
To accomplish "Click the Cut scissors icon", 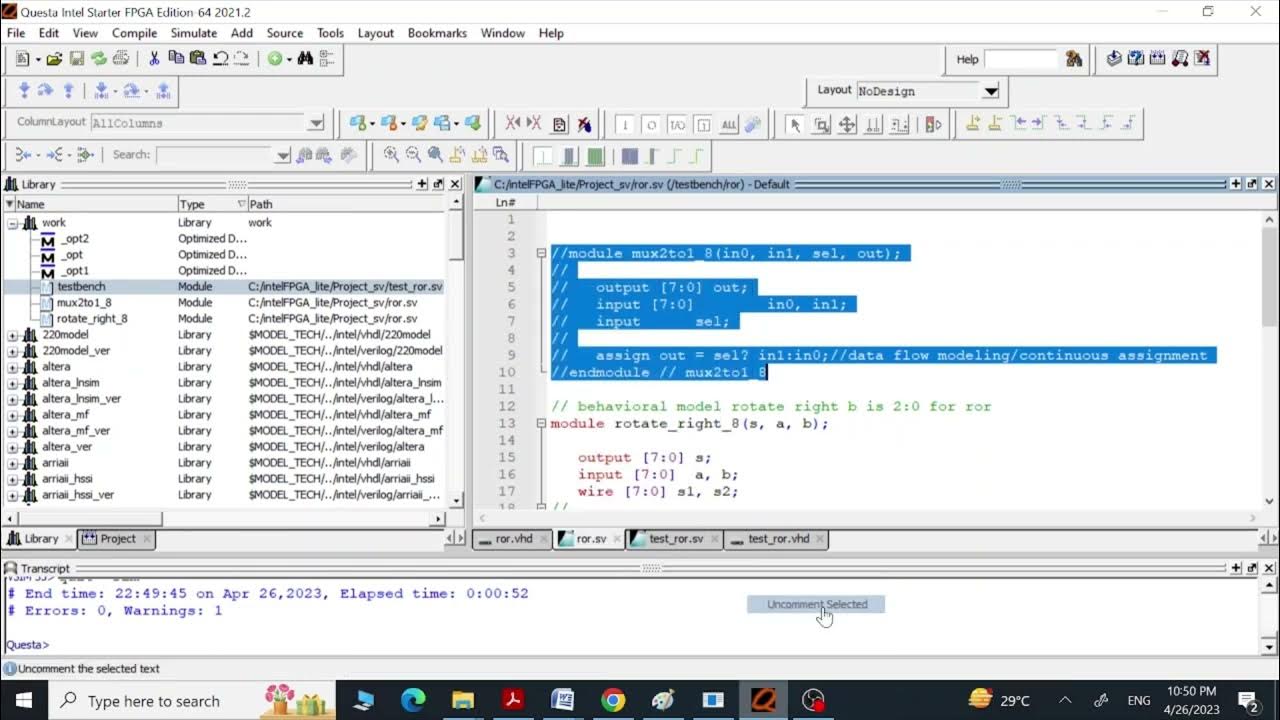I will [x=154, y=59].
